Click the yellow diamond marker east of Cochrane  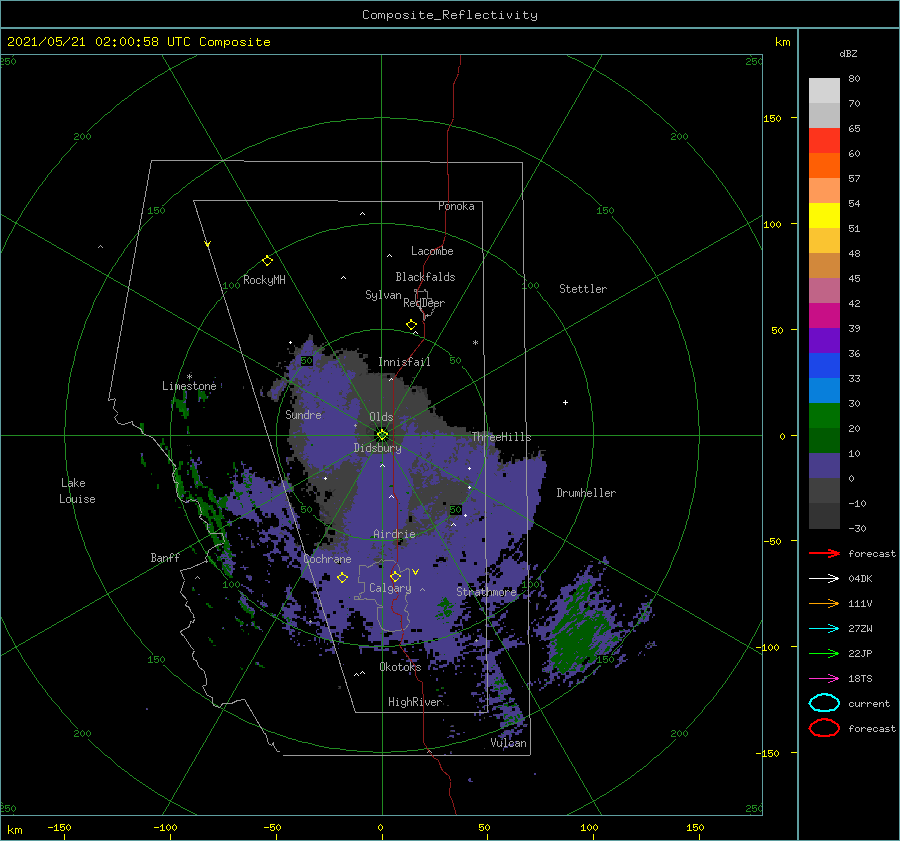[342, 577]
